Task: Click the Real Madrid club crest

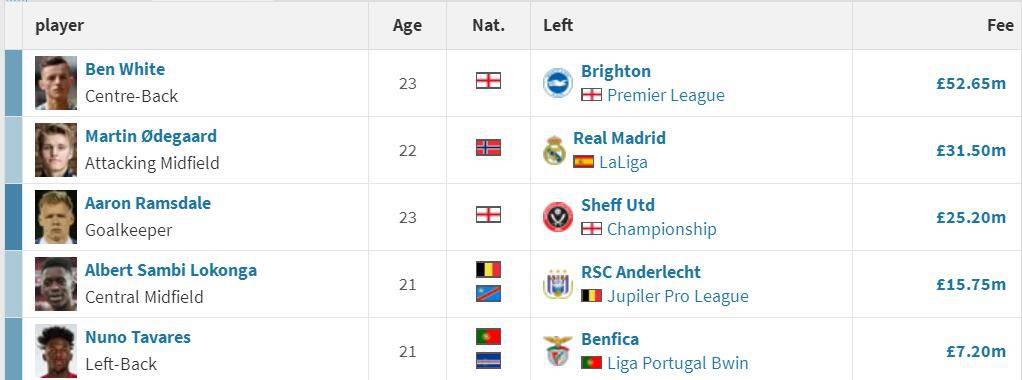Action: point(554,151)
